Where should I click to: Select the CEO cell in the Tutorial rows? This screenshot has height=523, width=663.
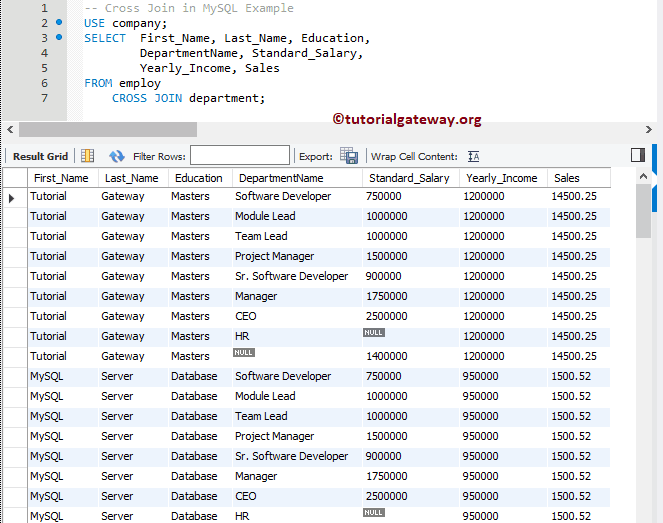click(x=246, y=316)
